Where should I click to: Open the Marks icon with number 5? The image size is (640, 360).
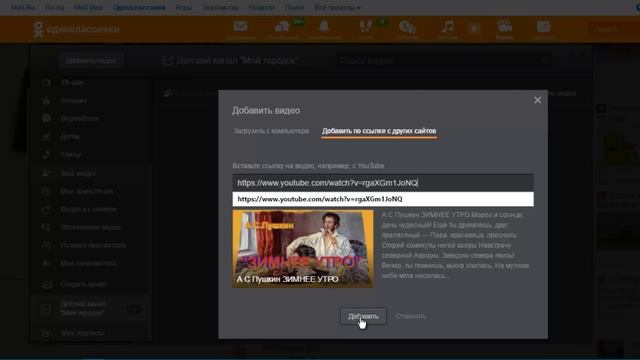point(407,27)
